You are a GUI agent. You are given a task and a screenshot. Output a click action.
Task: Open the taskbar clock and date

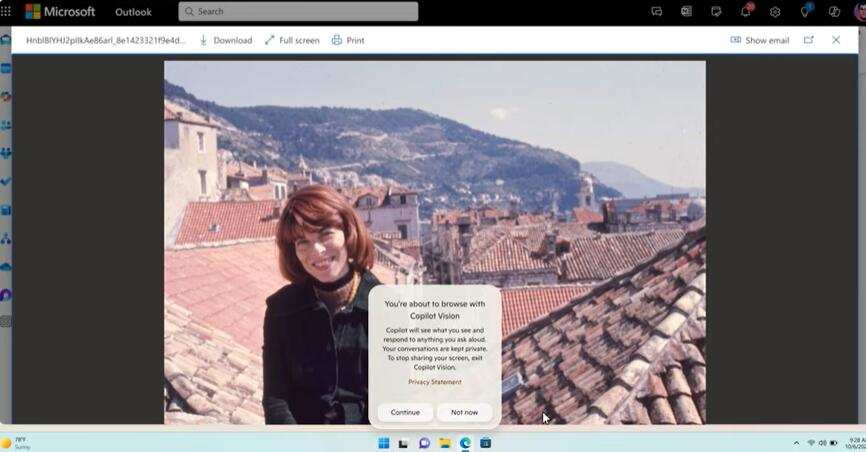click(856, 443)
